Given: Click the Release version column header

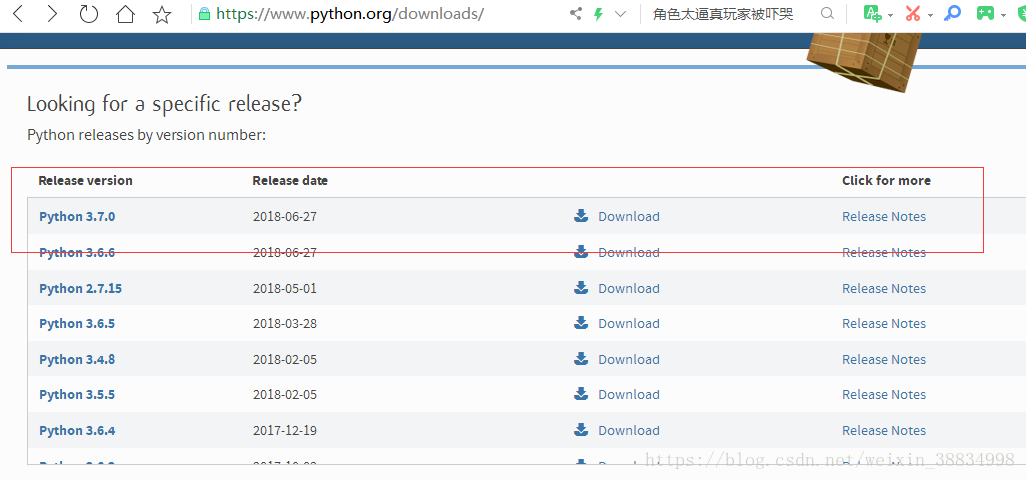Looking at the screenshot, I should click(86, 180).
